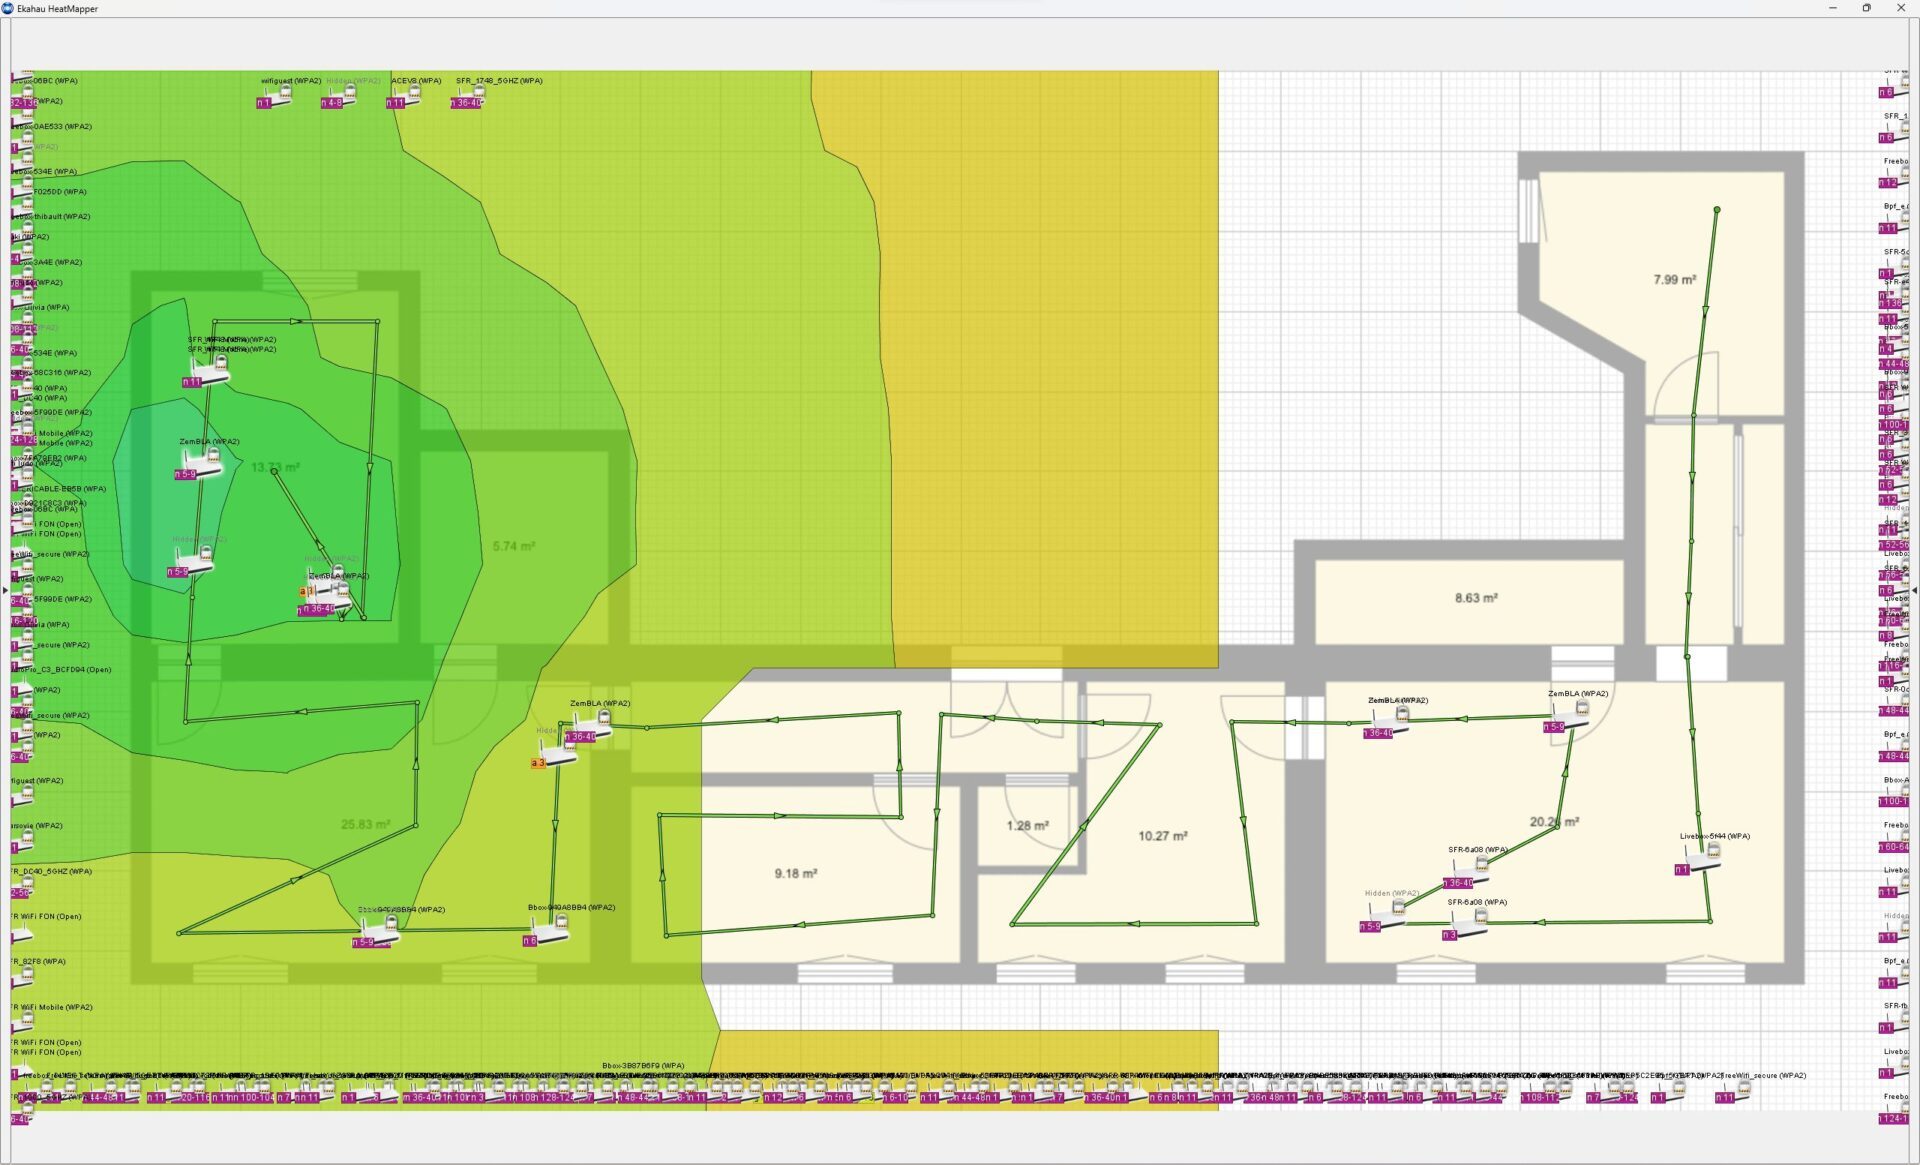Click the 25.83 m² room label

click(365, 825)
